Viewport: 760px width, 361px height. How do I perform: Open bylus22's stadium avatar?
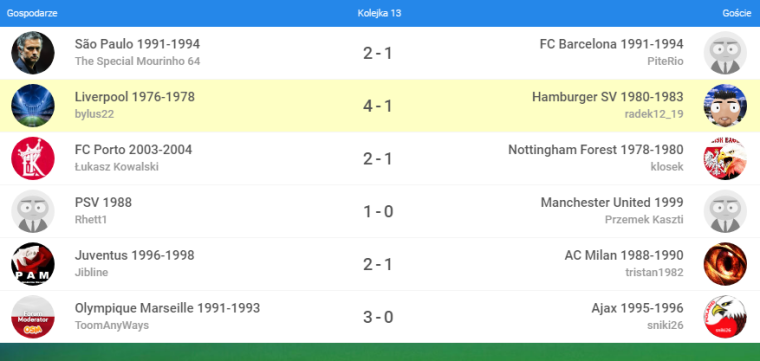33,106
